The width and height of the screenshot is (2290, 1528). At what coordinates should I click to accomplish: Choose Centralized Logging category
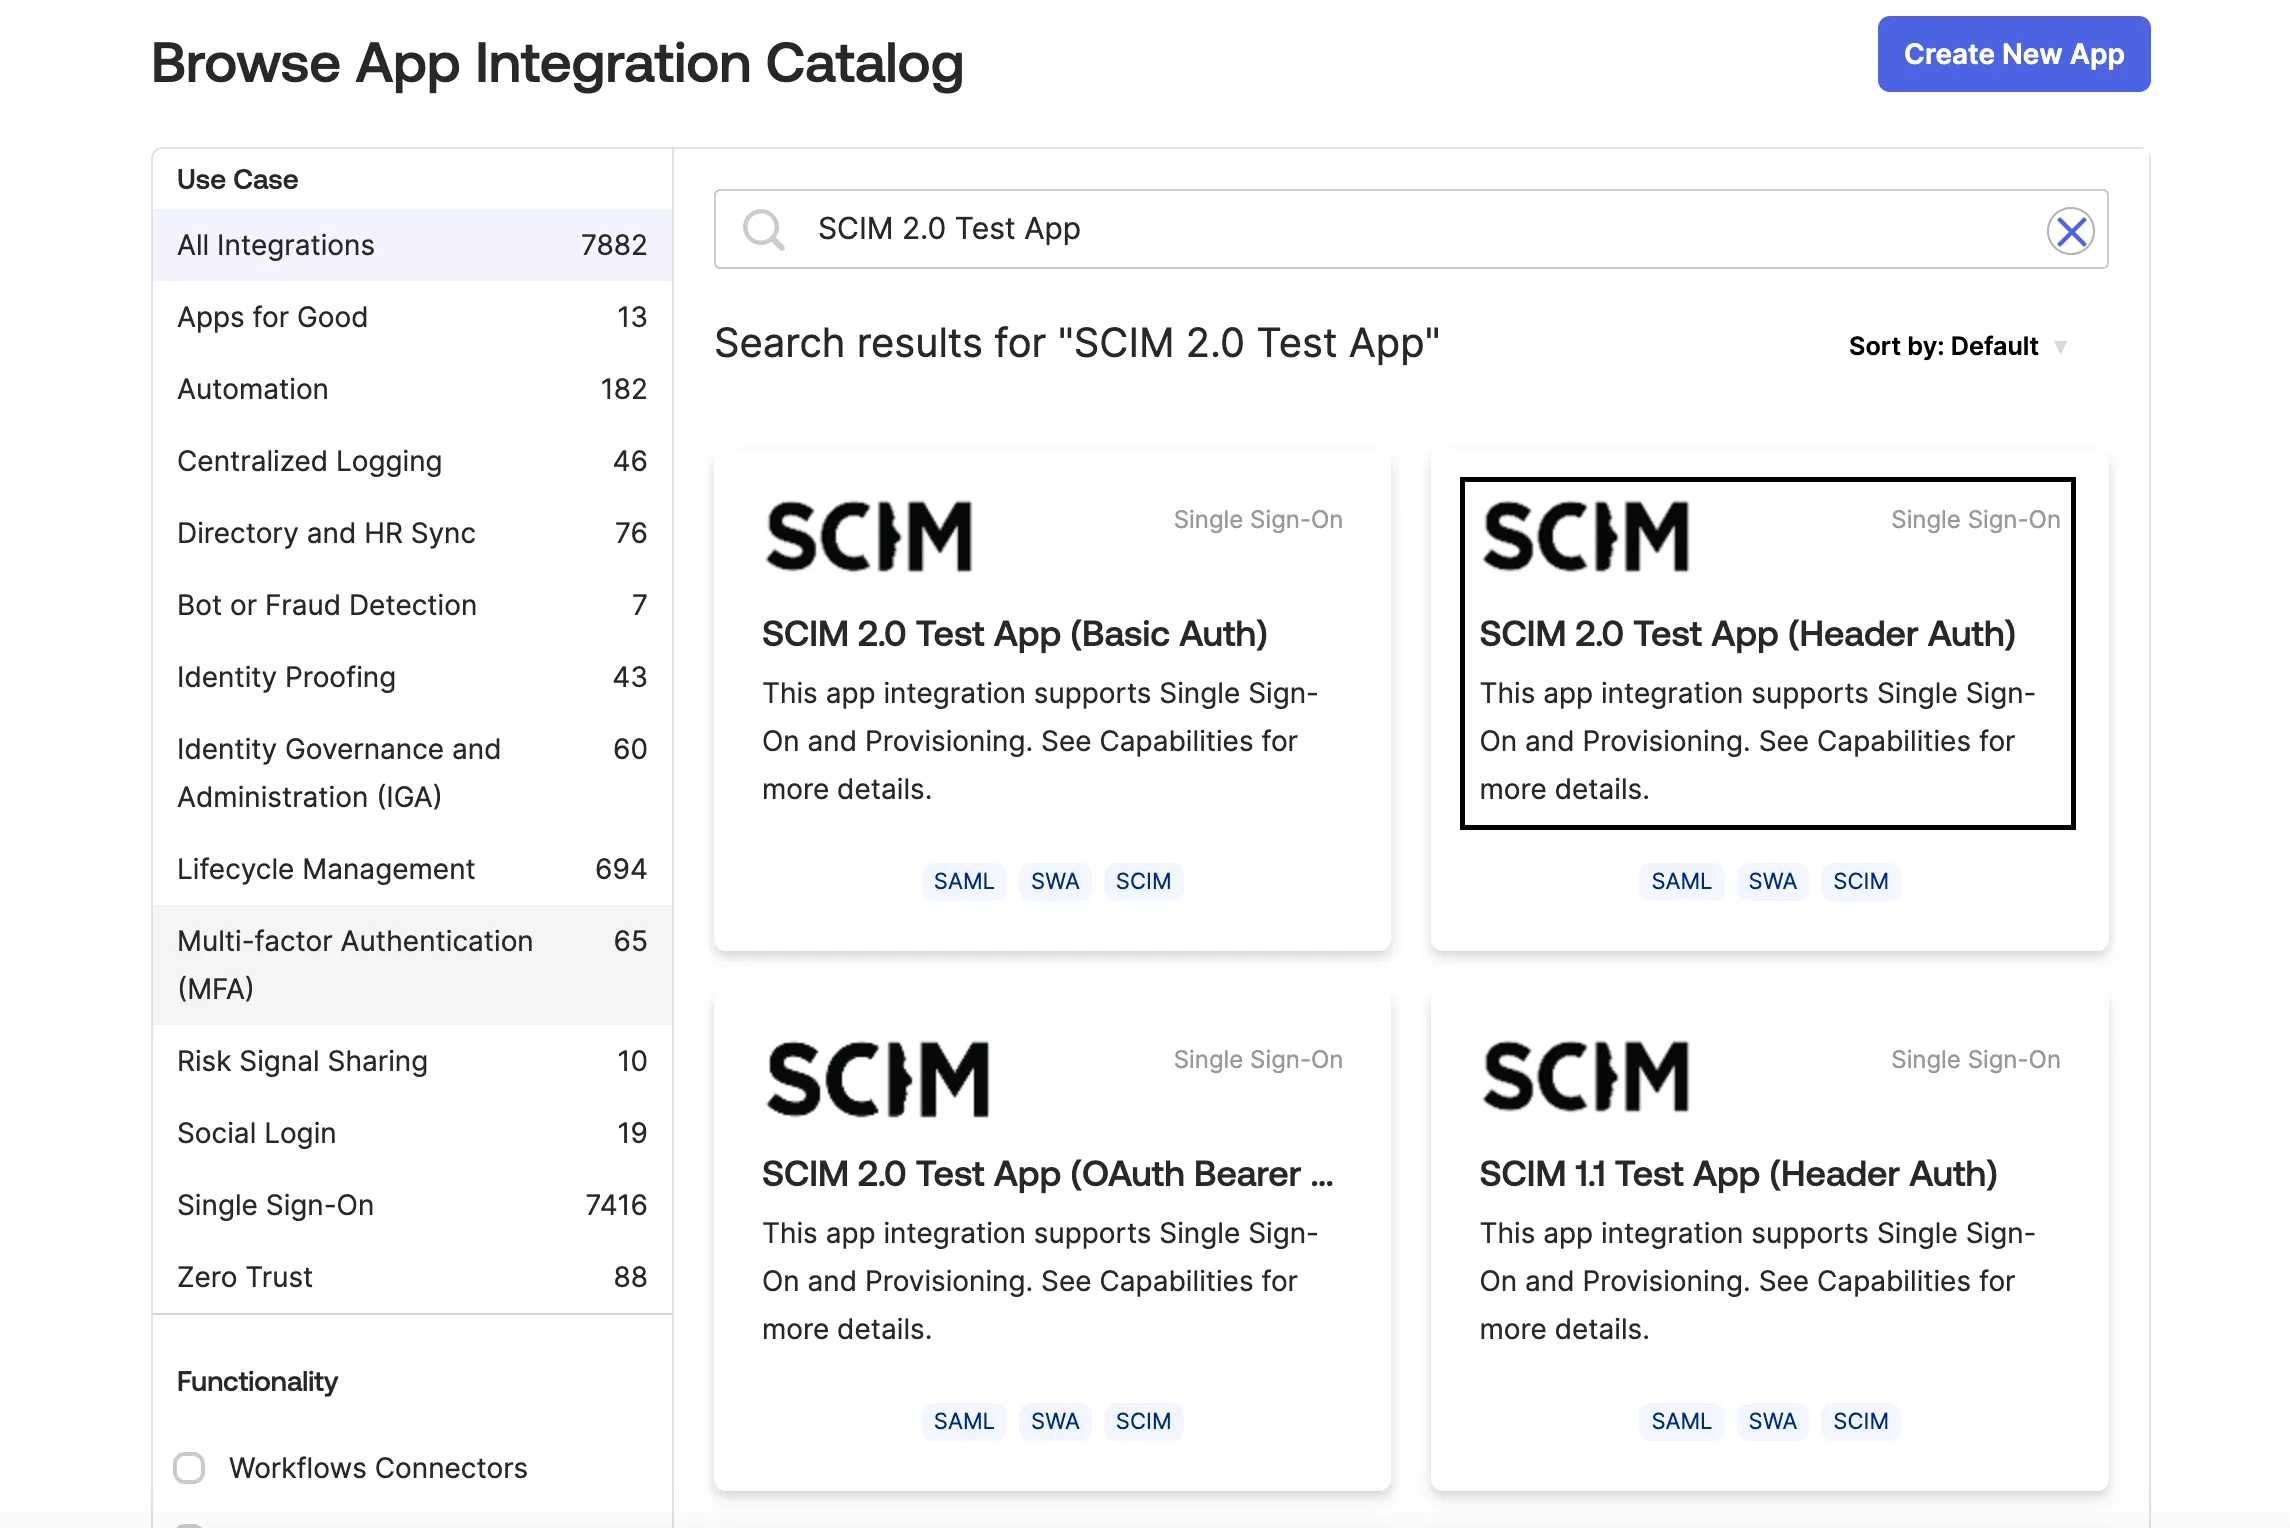click(x=412, y=461)
